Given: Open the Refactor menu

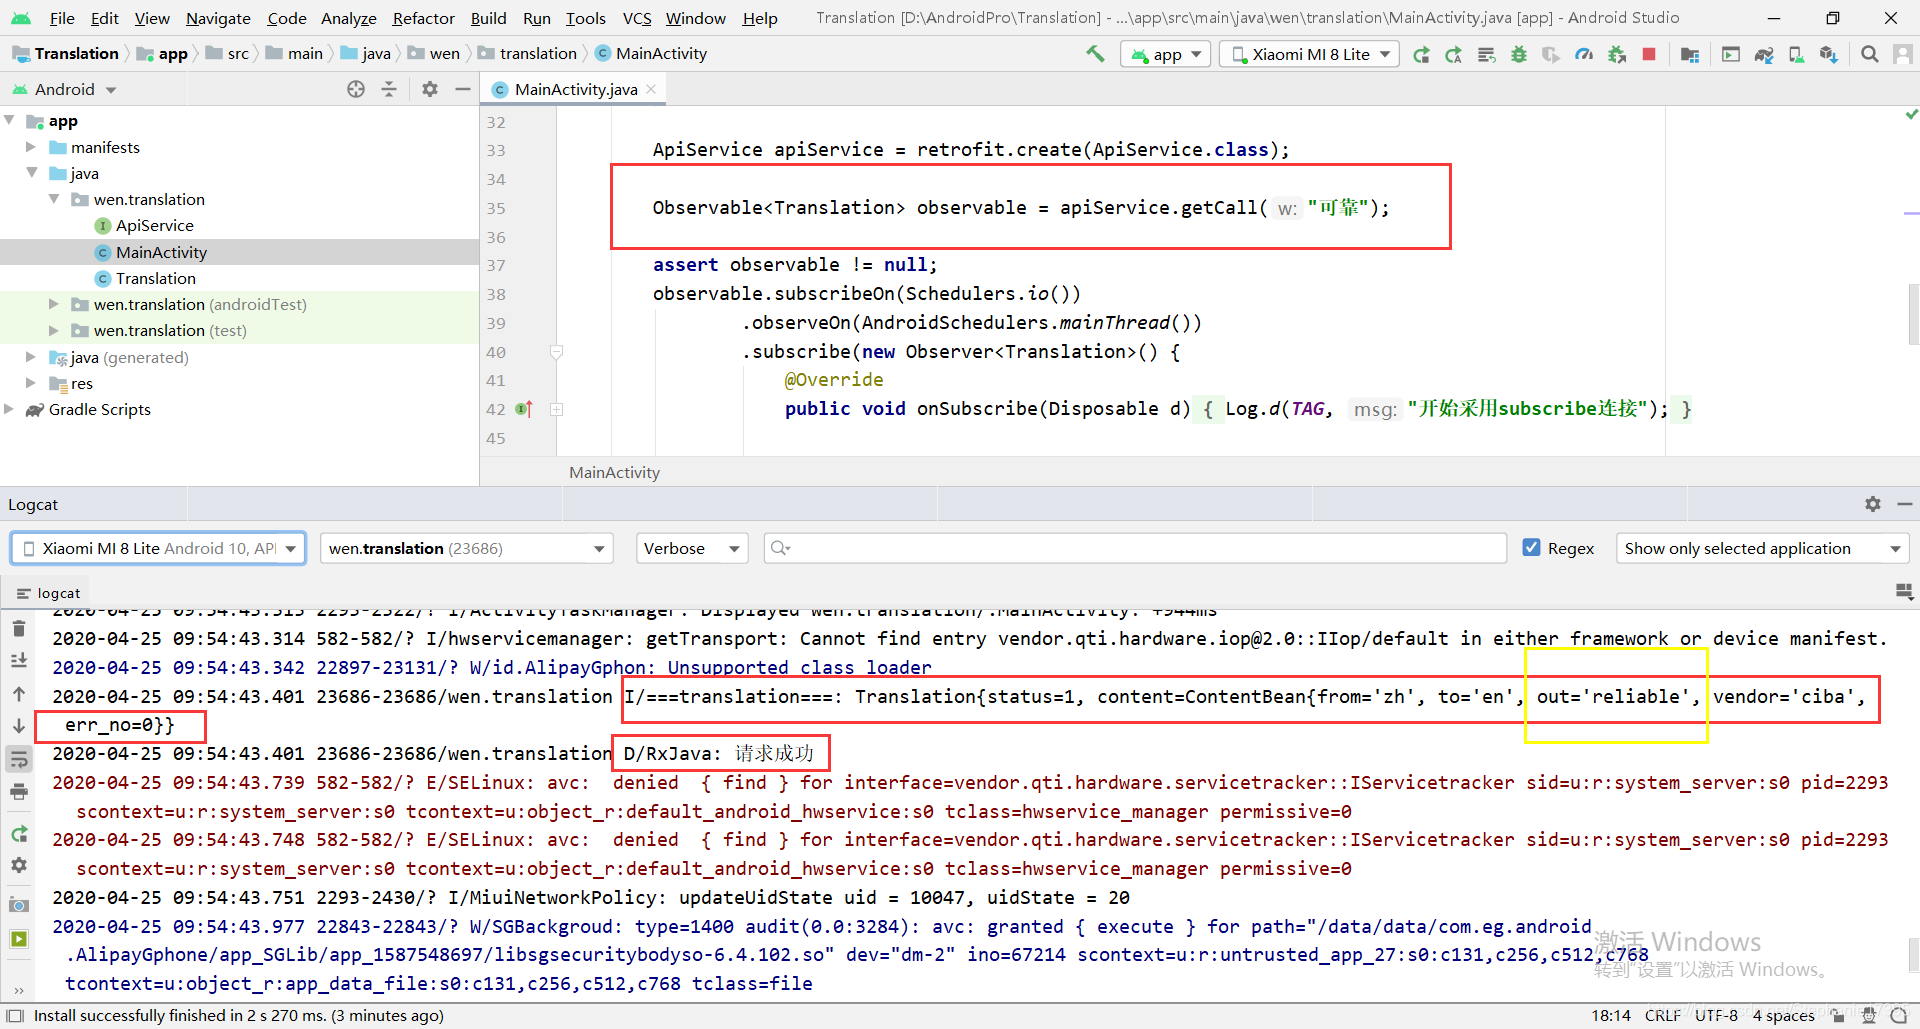Looking at the screenshot, I should pos(423,18).
